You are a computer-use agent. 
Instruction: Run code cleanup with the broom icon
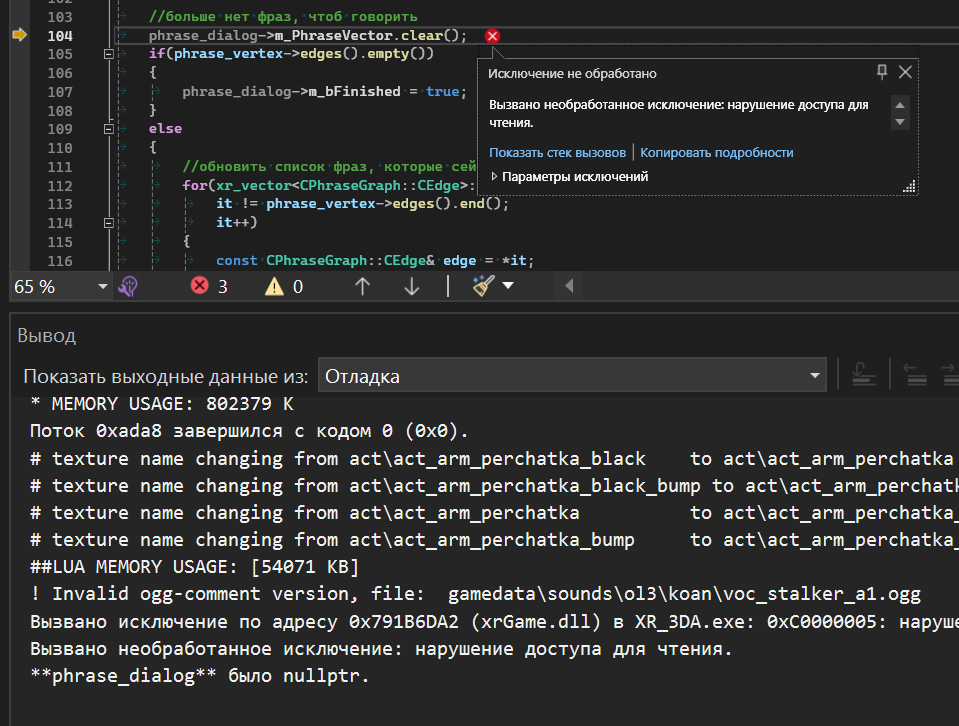(483, 287)
